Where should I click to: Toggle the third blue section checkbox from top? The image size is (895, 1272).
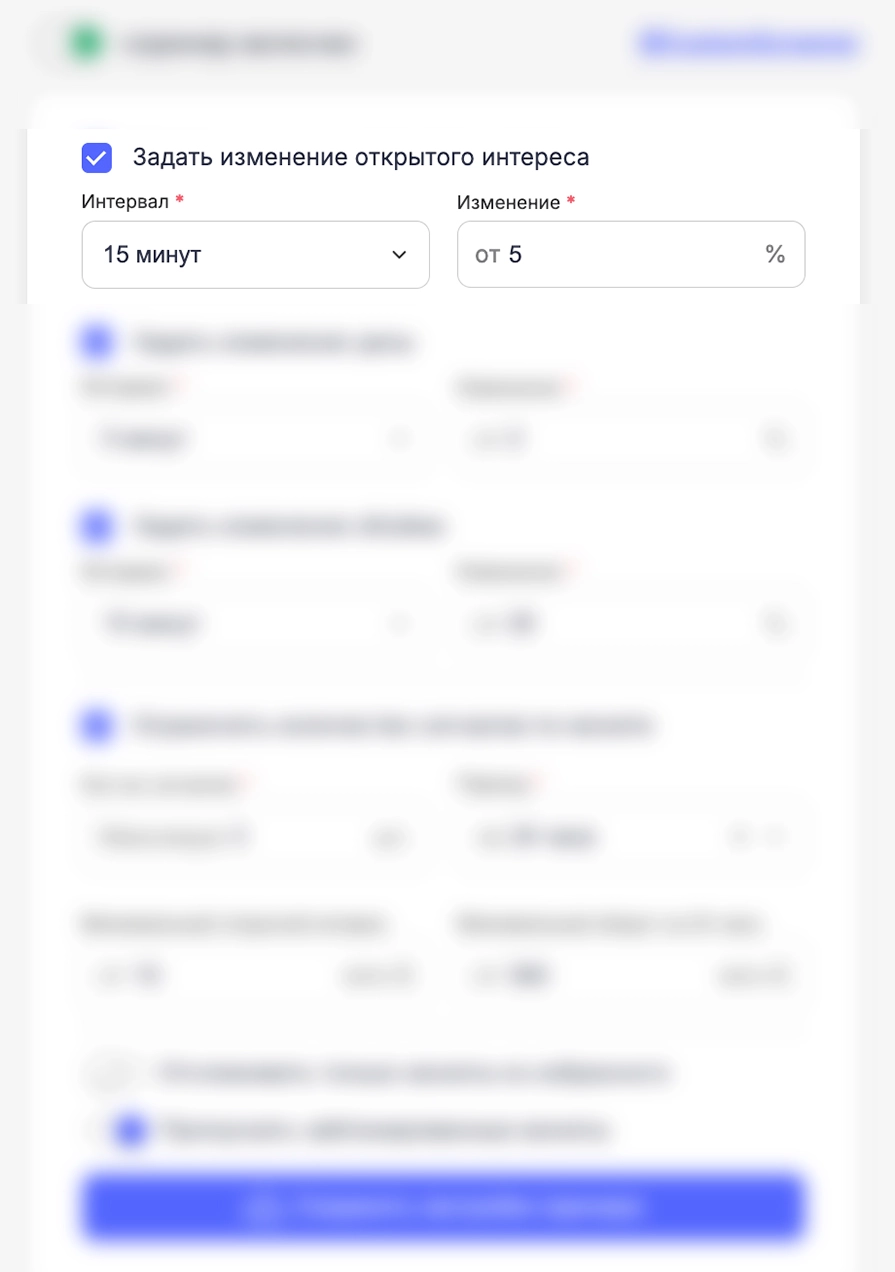coord(97,526)
